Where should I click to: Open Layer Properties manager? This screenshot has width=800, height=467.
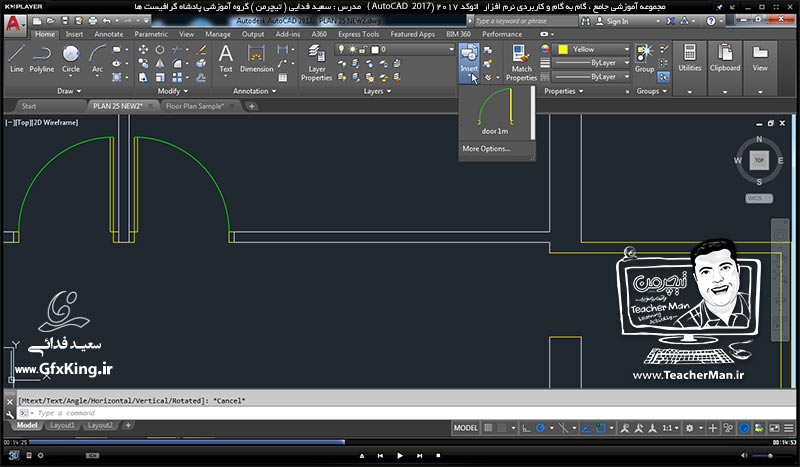(316, 62)
